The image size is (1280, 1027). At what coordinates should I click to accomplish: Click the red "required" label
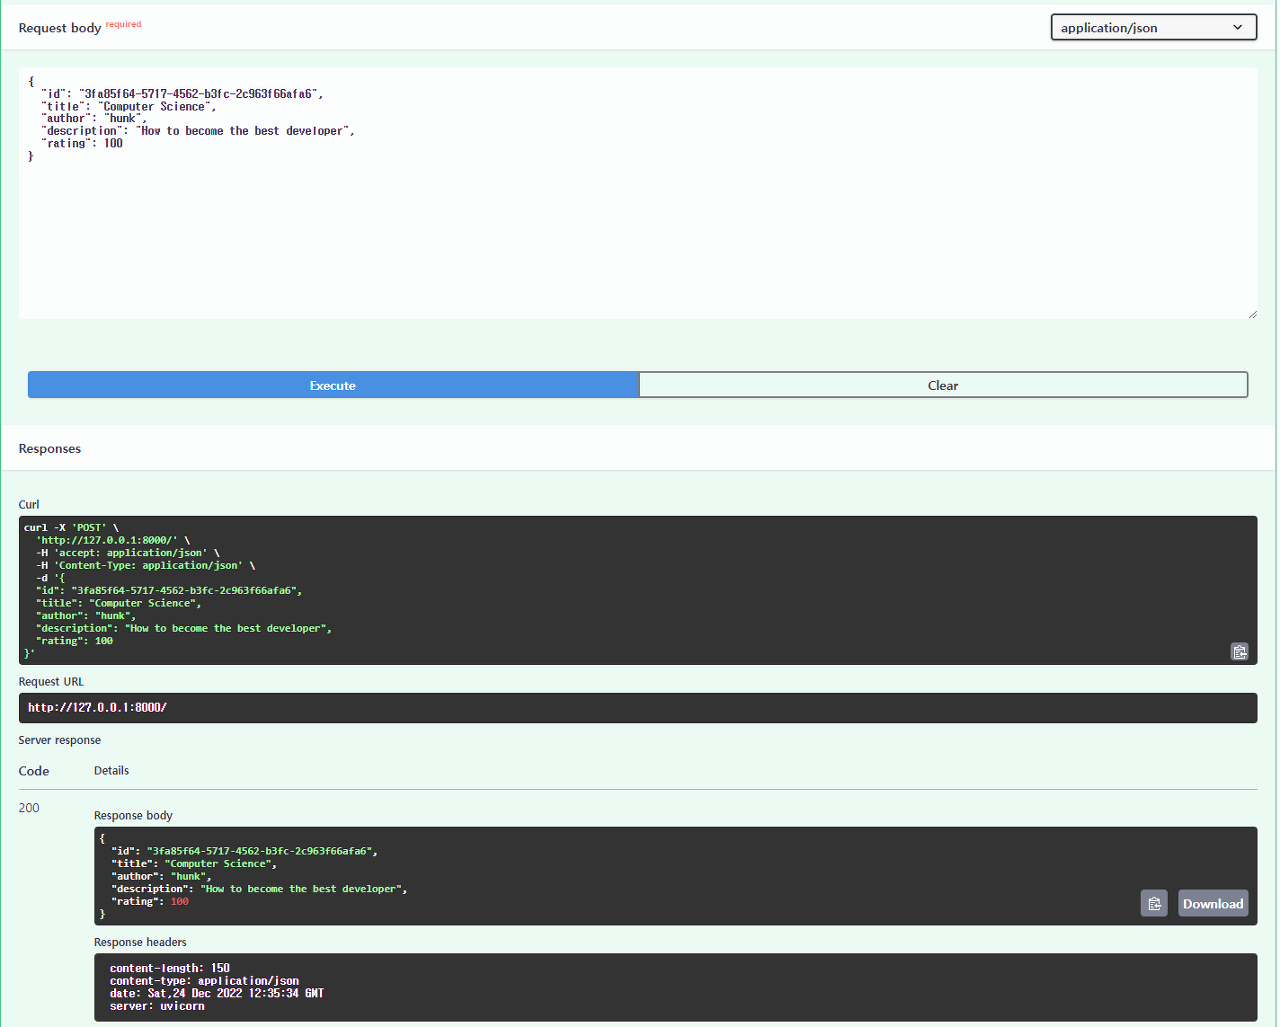(x=124, y=24)
